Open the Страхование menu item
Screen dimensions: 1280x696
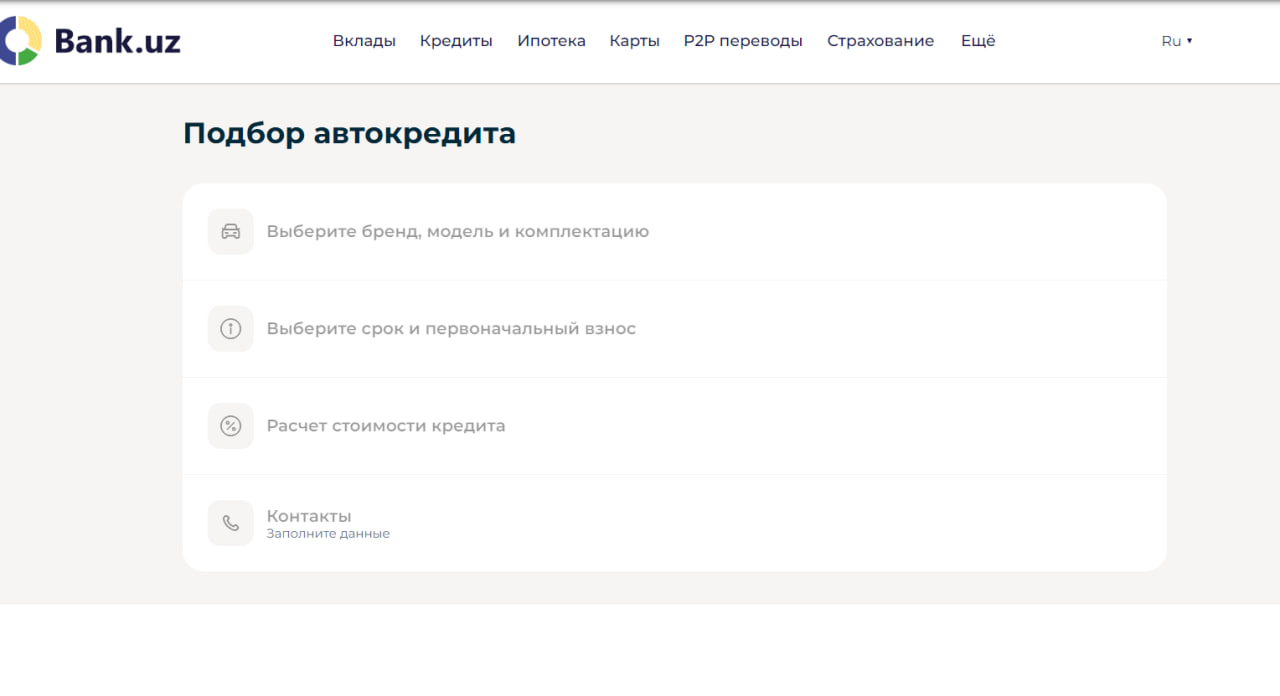point(880,41)
